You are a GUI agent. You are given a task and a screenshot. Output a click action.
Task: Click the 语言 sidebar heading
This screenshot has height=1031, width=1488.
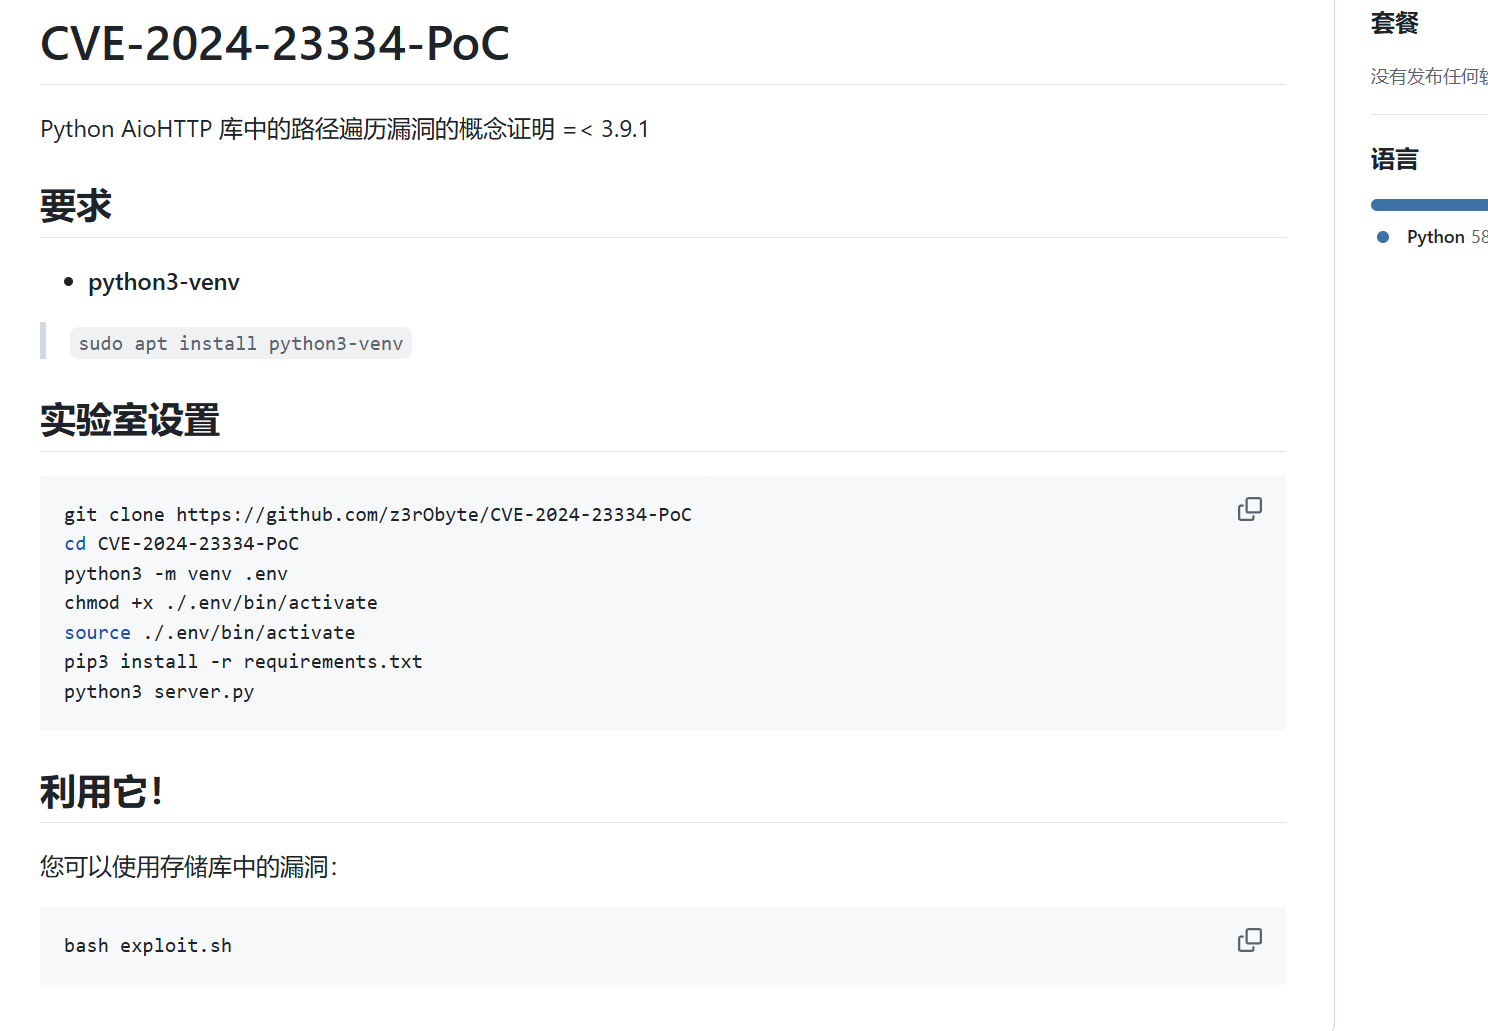(1394, 160)
